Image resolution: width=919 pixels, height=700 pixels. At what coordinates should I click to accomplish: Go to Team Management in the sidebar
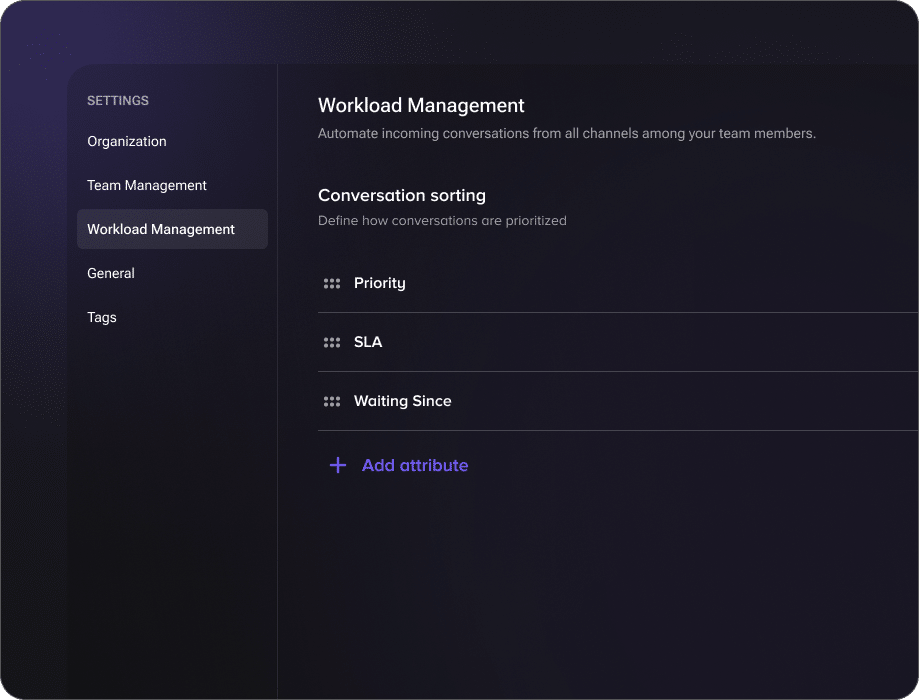coord(147,186)
